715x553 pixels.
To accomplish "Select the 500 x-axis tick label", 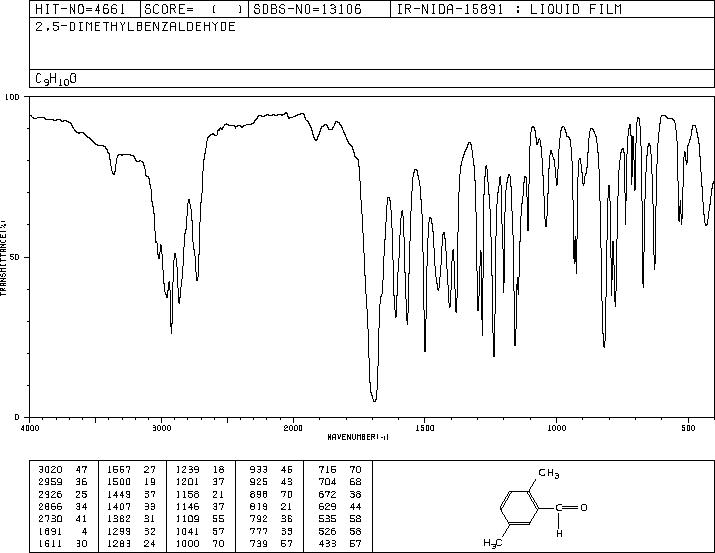I will coord(689,428).
